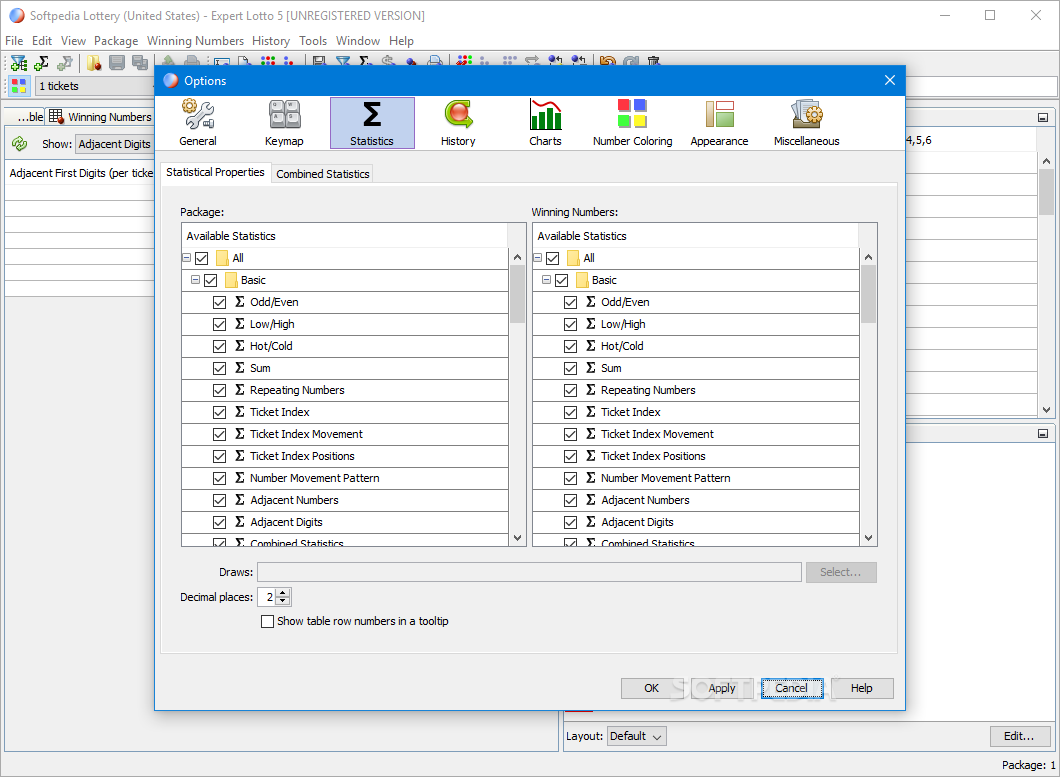The image size is (1060, 777).
Task: Click the Decimal places value field
Action: click(x=268, y=597)
